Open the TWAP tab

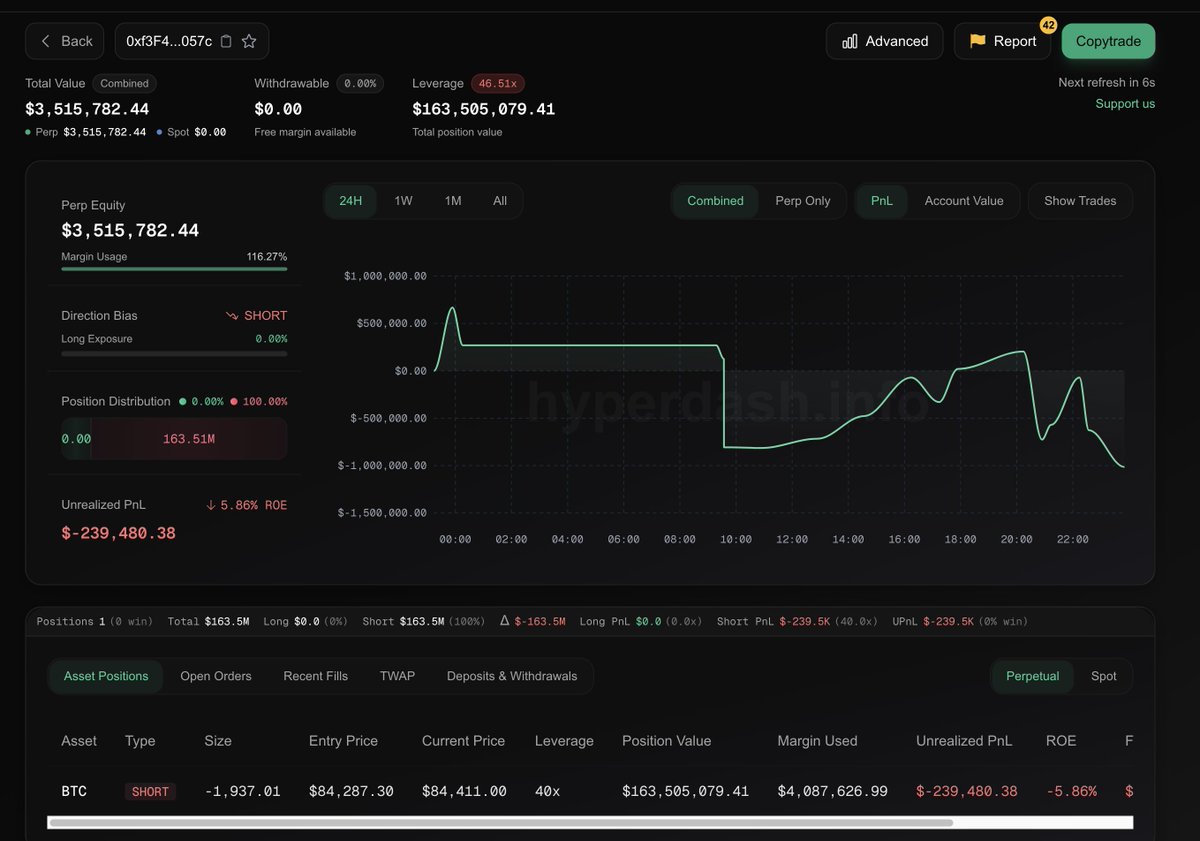pos(397,676)
